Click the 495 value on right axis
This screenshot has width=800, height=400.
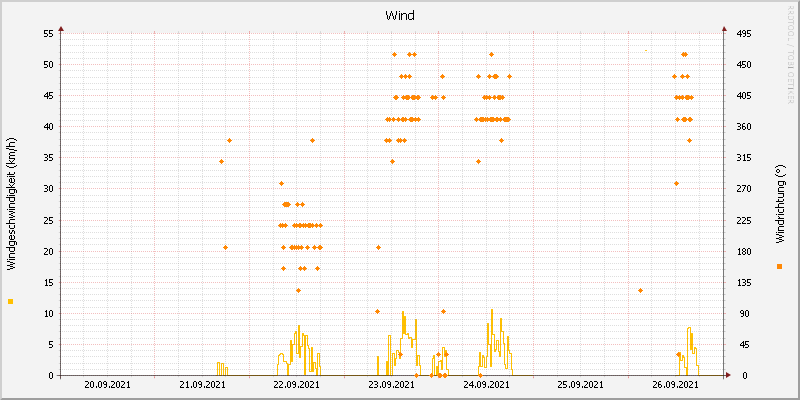[743, 34]
